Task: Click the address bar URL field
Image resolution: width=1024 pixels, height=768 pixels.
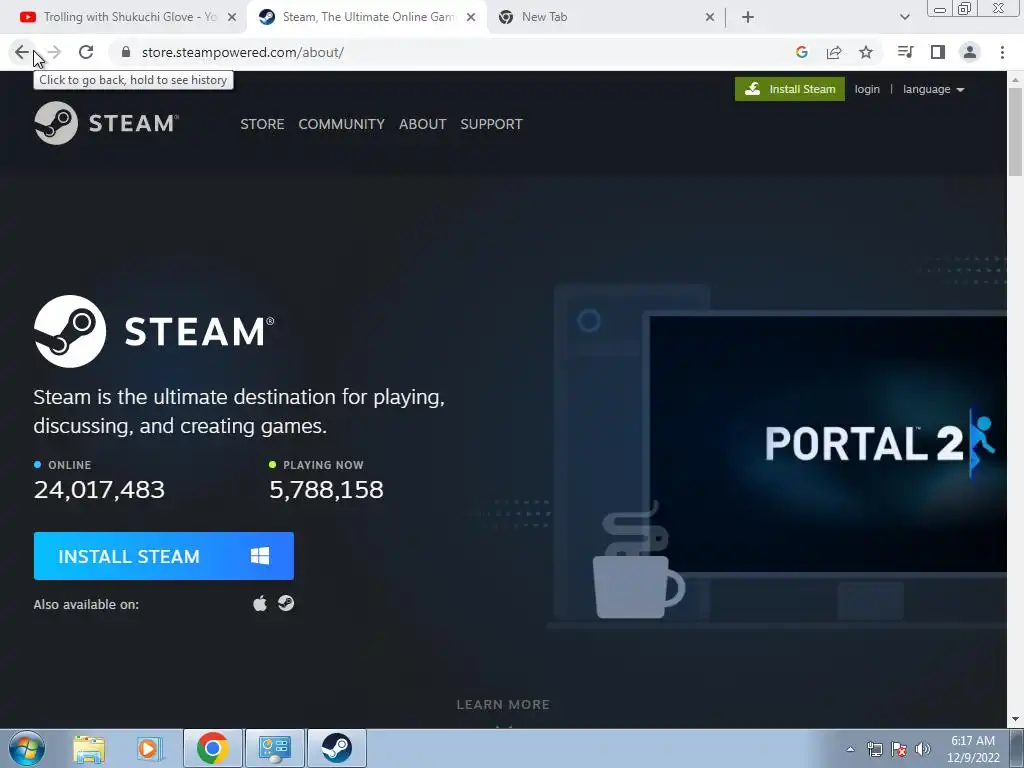Action: [451, 52]
